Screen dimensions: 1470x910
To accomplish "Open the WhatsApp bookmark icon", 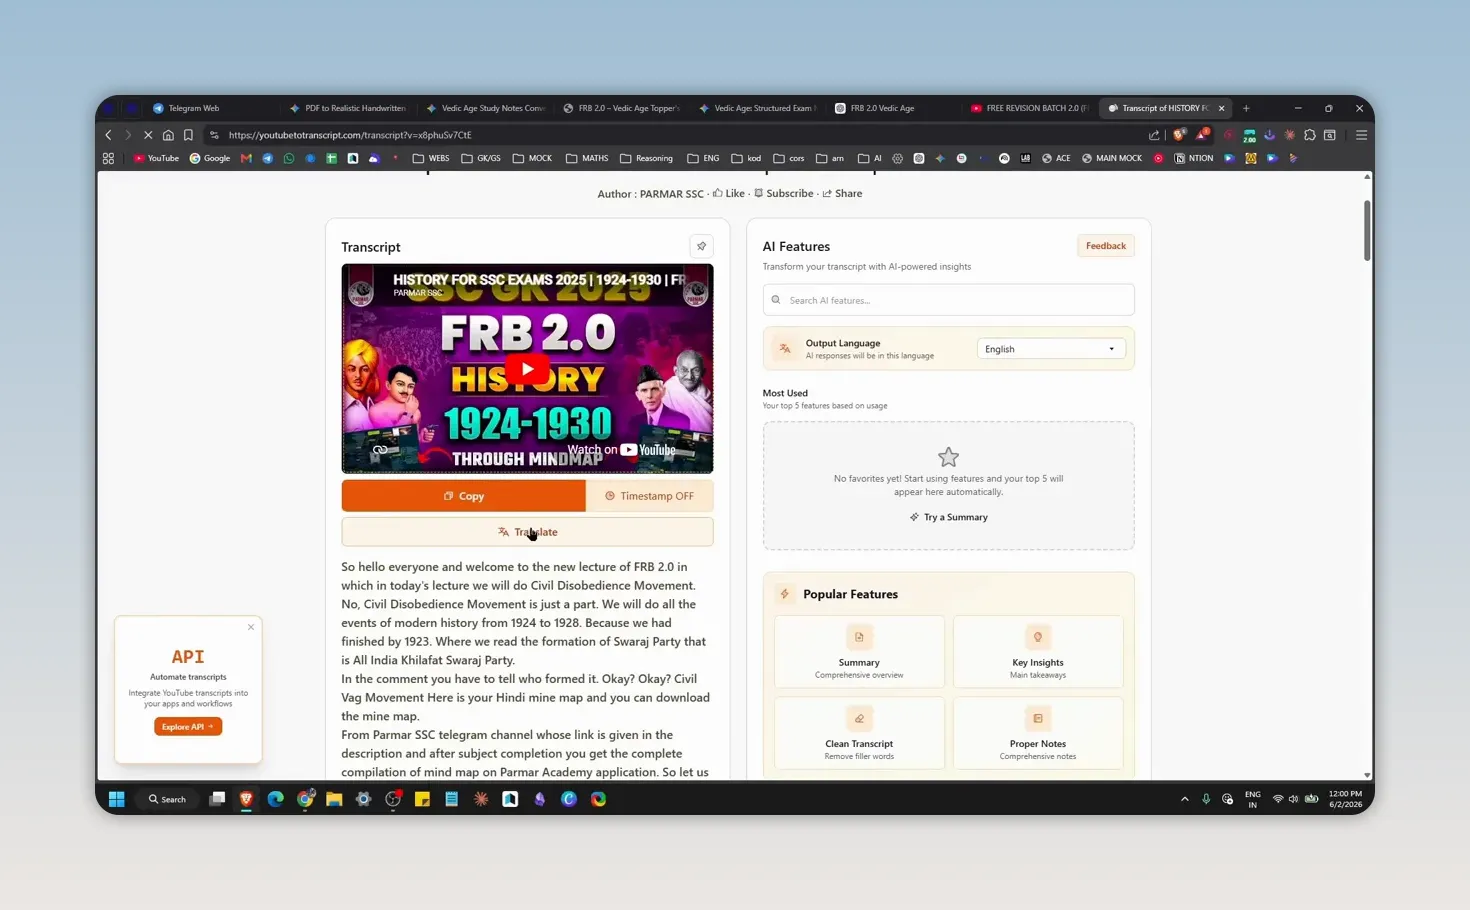I will [x=289, y=158].
